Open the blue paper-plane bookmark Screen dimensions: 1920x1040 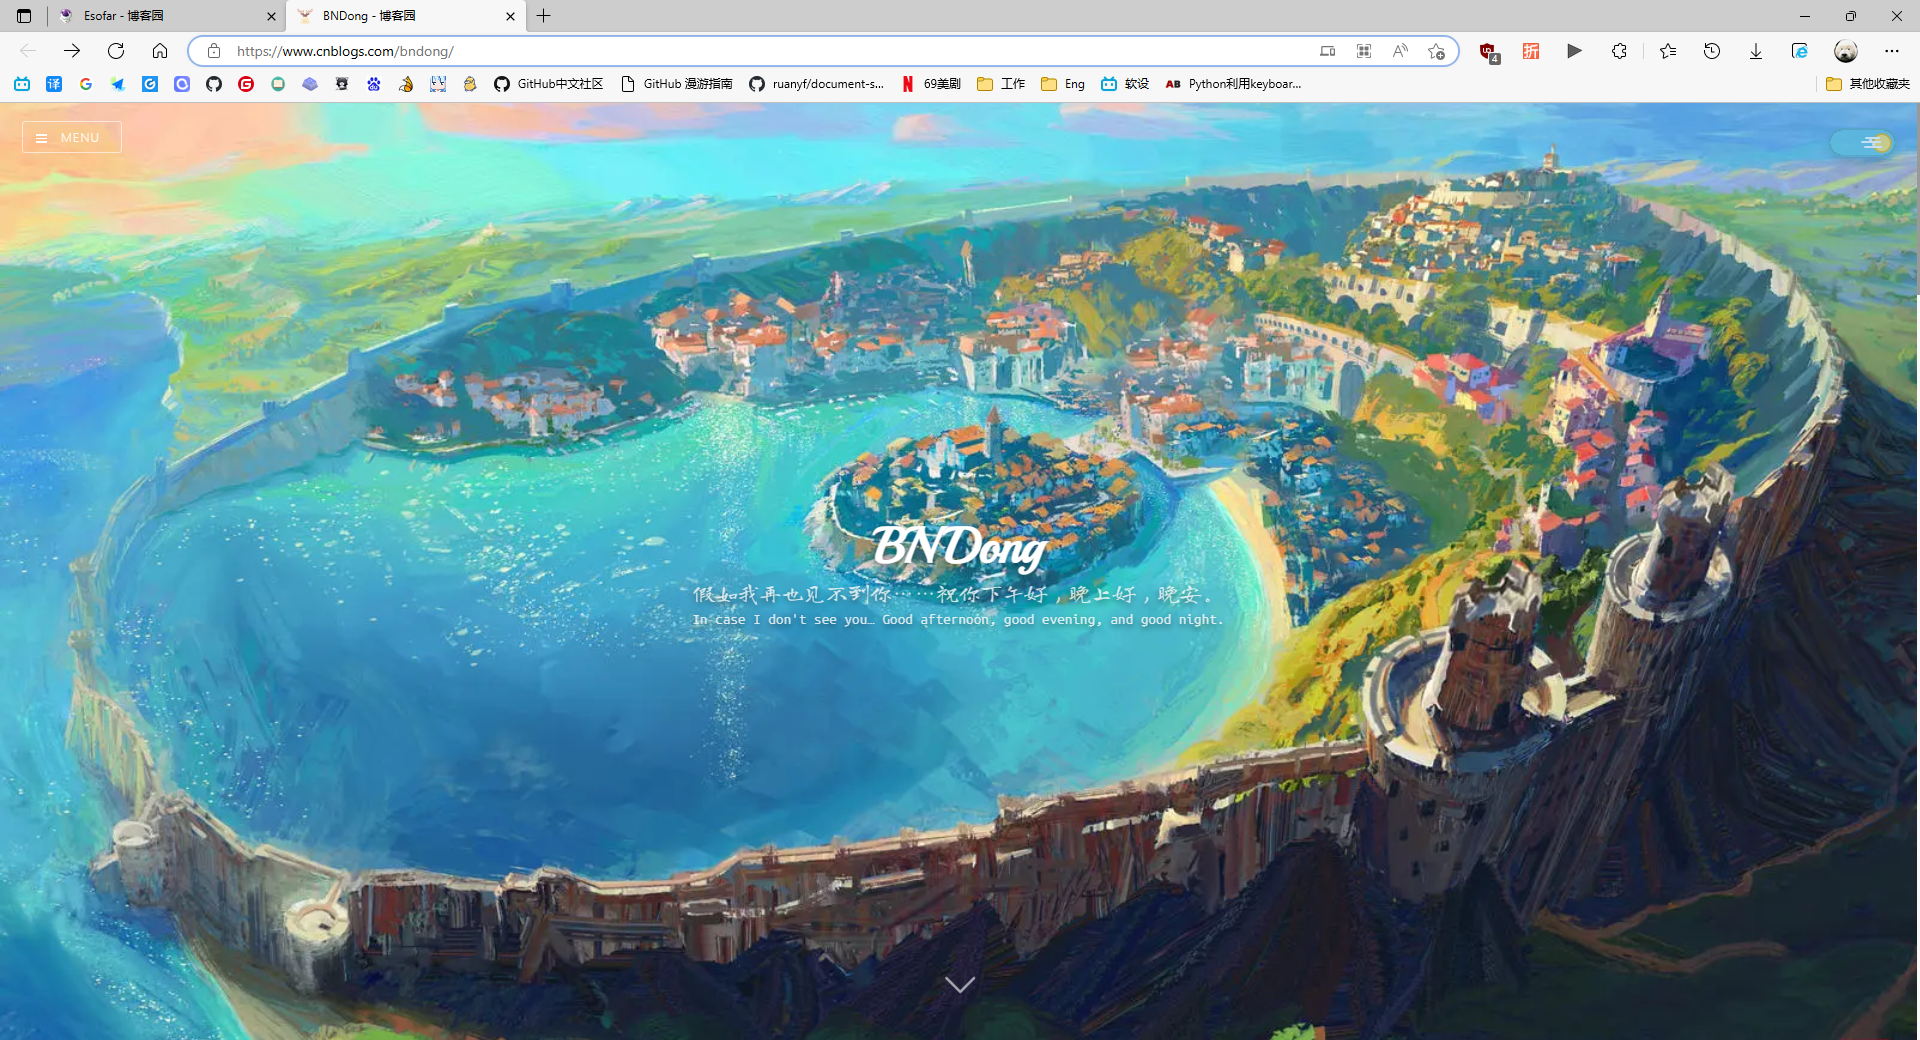[x=118, y=84]
